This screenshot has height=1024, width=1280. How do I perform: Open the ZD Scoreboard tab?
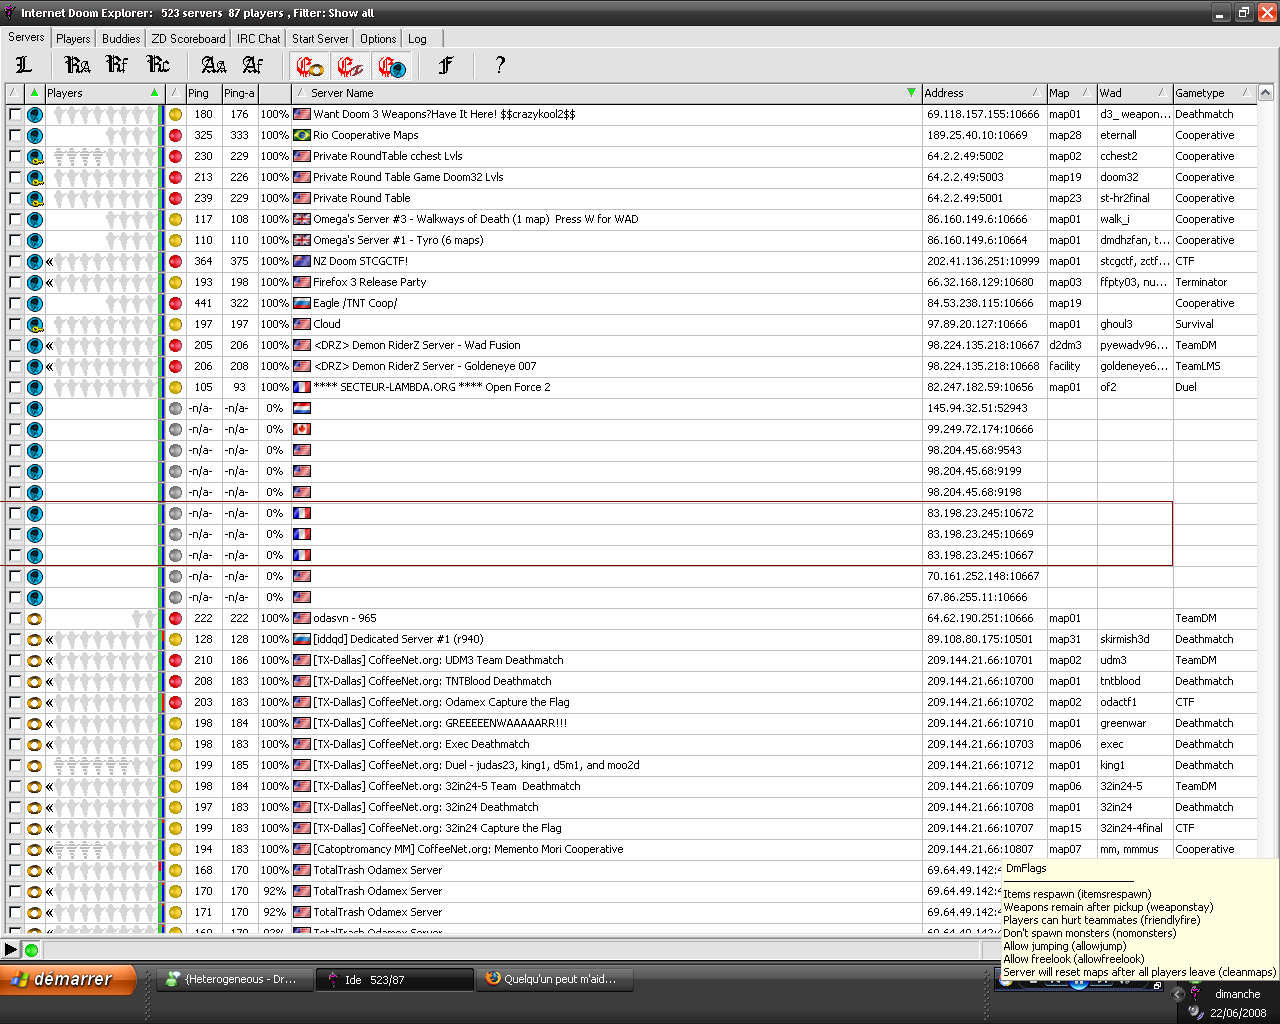pos(188,39)
